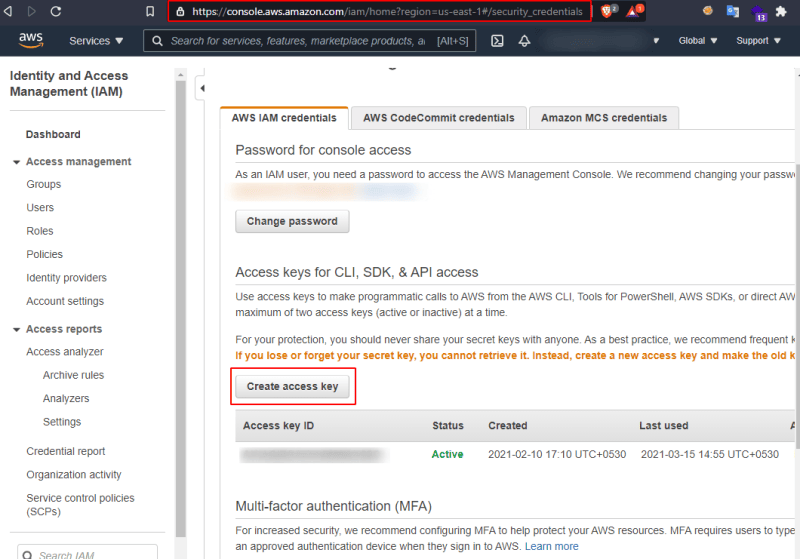Click the created date 2021-02-10 17:10
Image resolution: width=800 pixels, height=559 pixels.
(557, 454)
